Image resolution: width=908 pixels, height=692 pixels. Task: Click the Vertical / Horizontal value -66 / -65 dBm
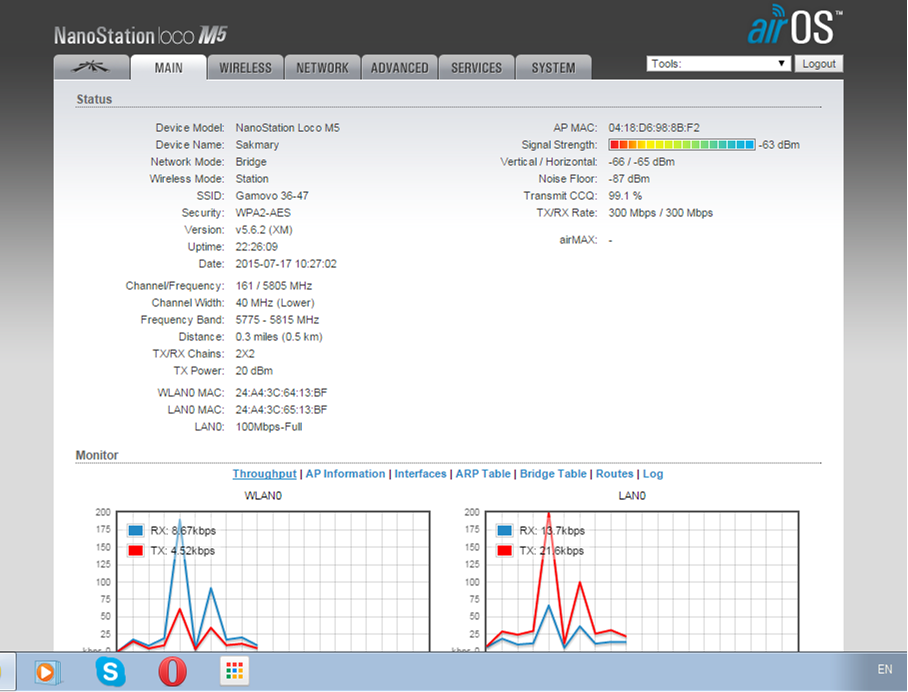pyautogui.click(x=642, y=162)
